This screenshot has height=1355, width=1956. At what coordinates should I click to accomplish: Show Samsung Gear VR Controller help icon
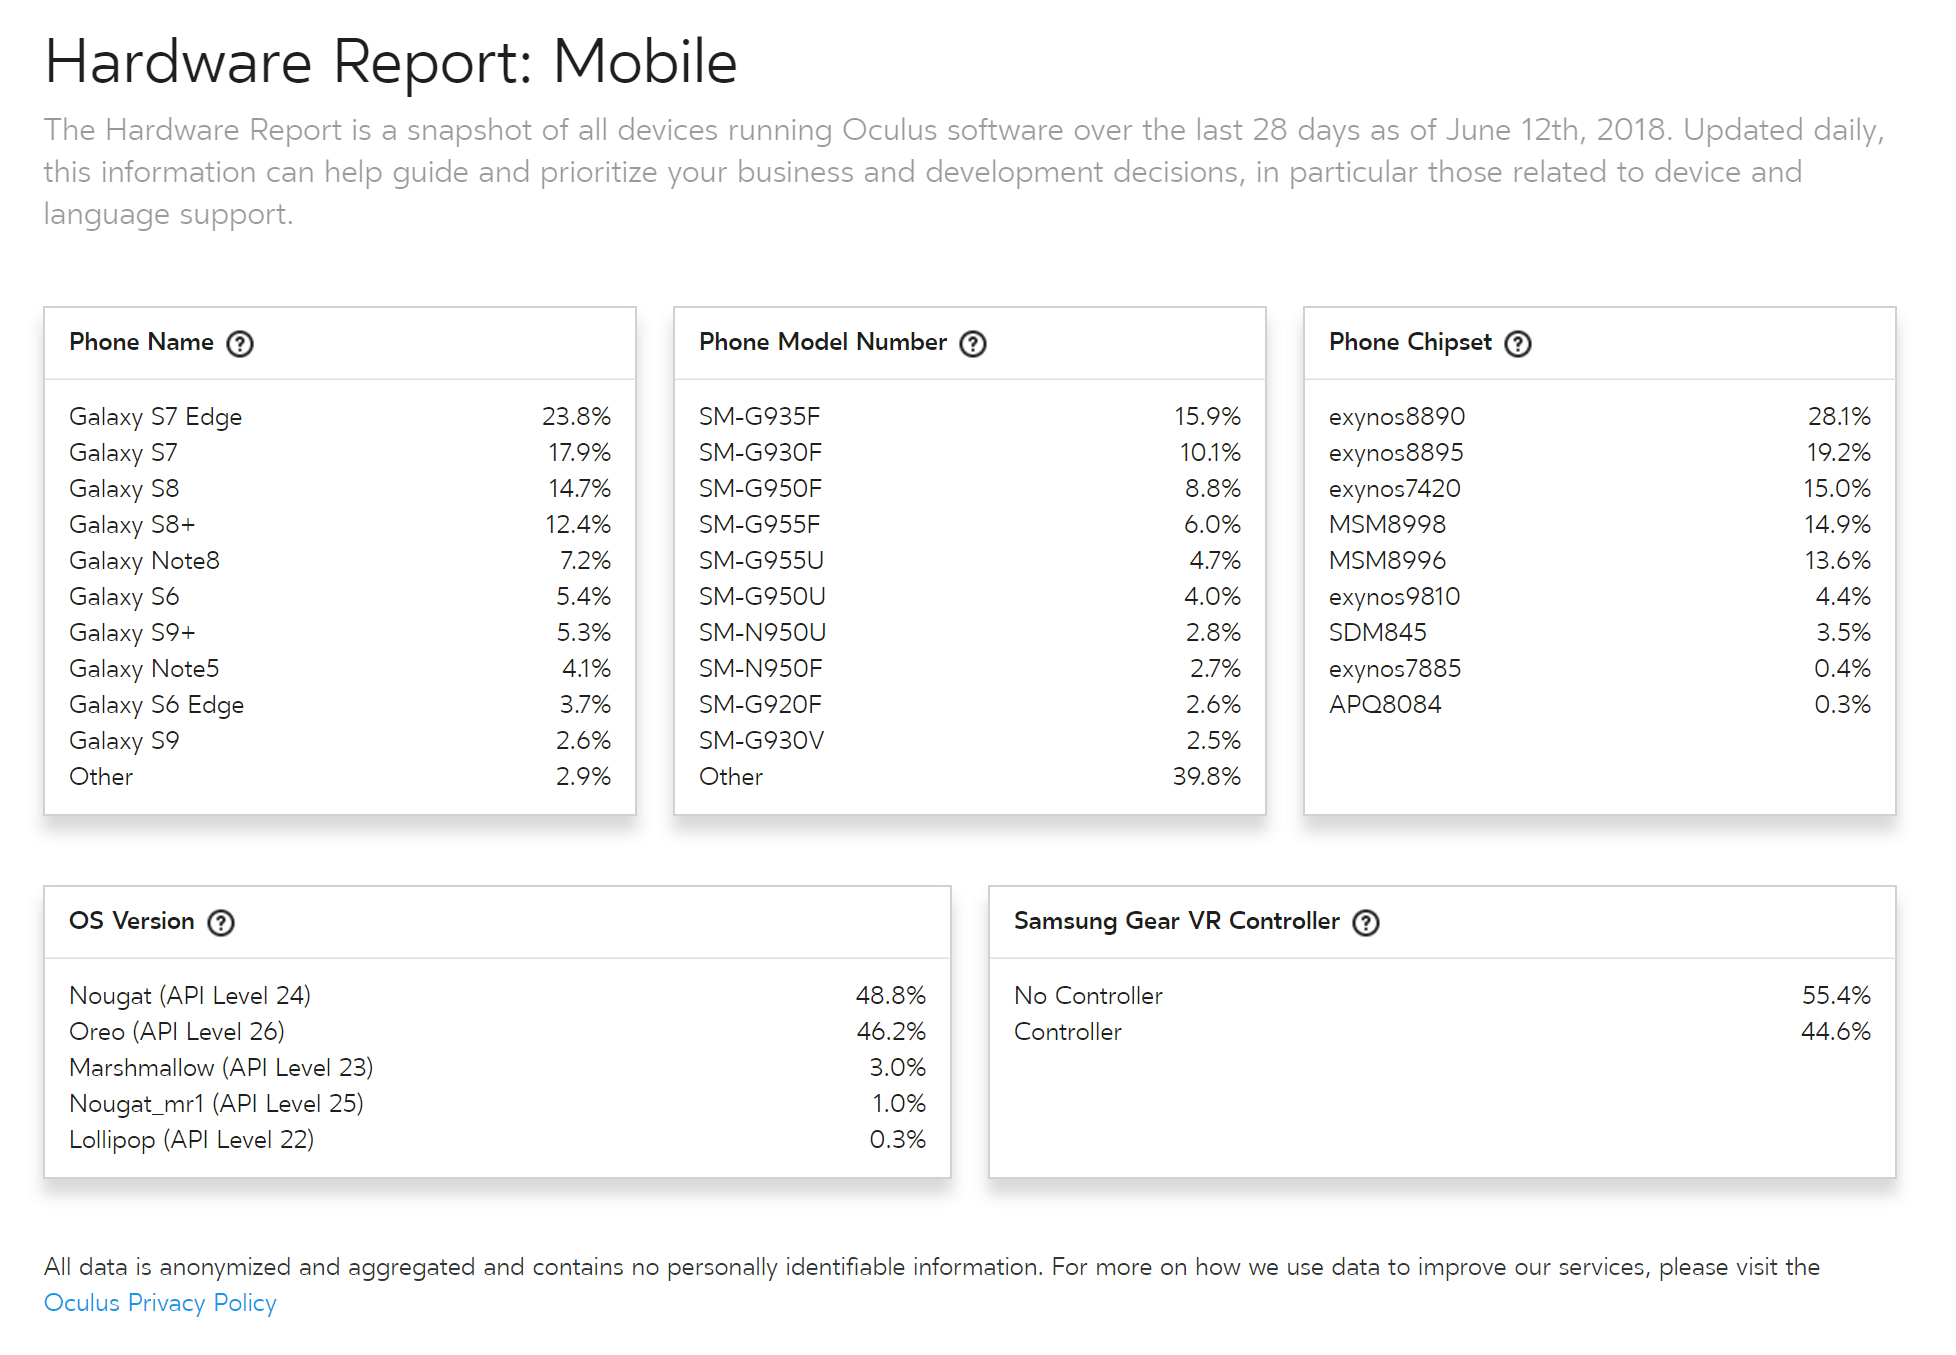tap(1366, 923)
